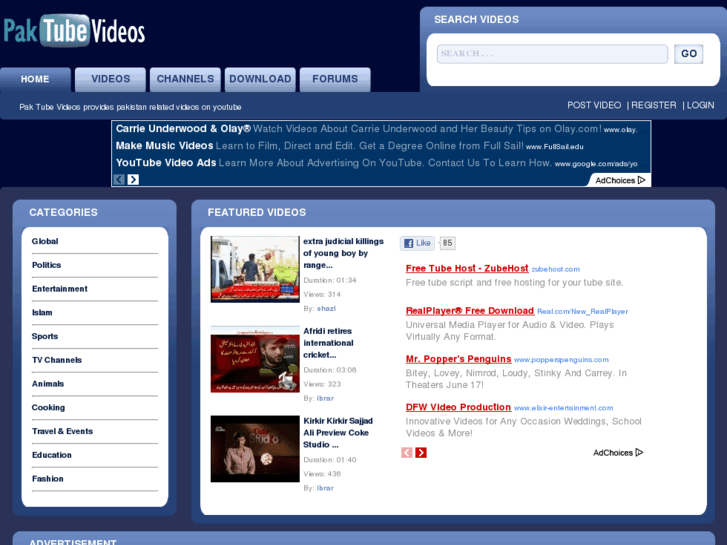This screenshot has height=545, width=727.
Task: Open the Entertainment category
Action: (x=60, y=289)
